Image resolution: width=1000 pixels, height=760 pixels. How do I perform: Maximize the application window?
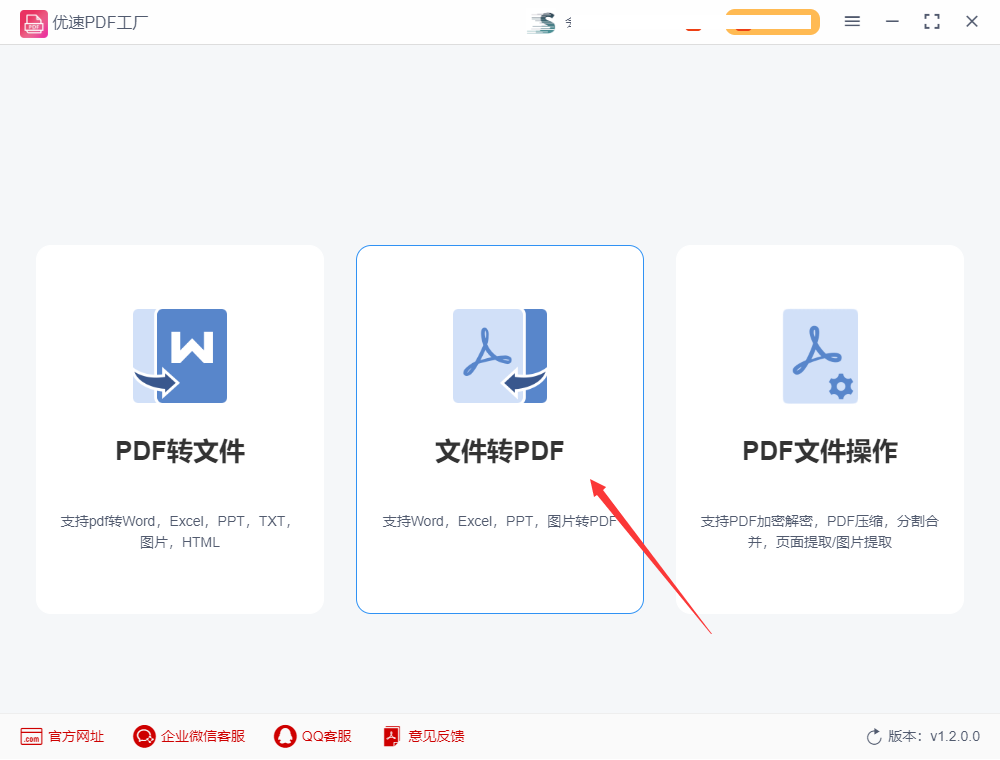932,22
